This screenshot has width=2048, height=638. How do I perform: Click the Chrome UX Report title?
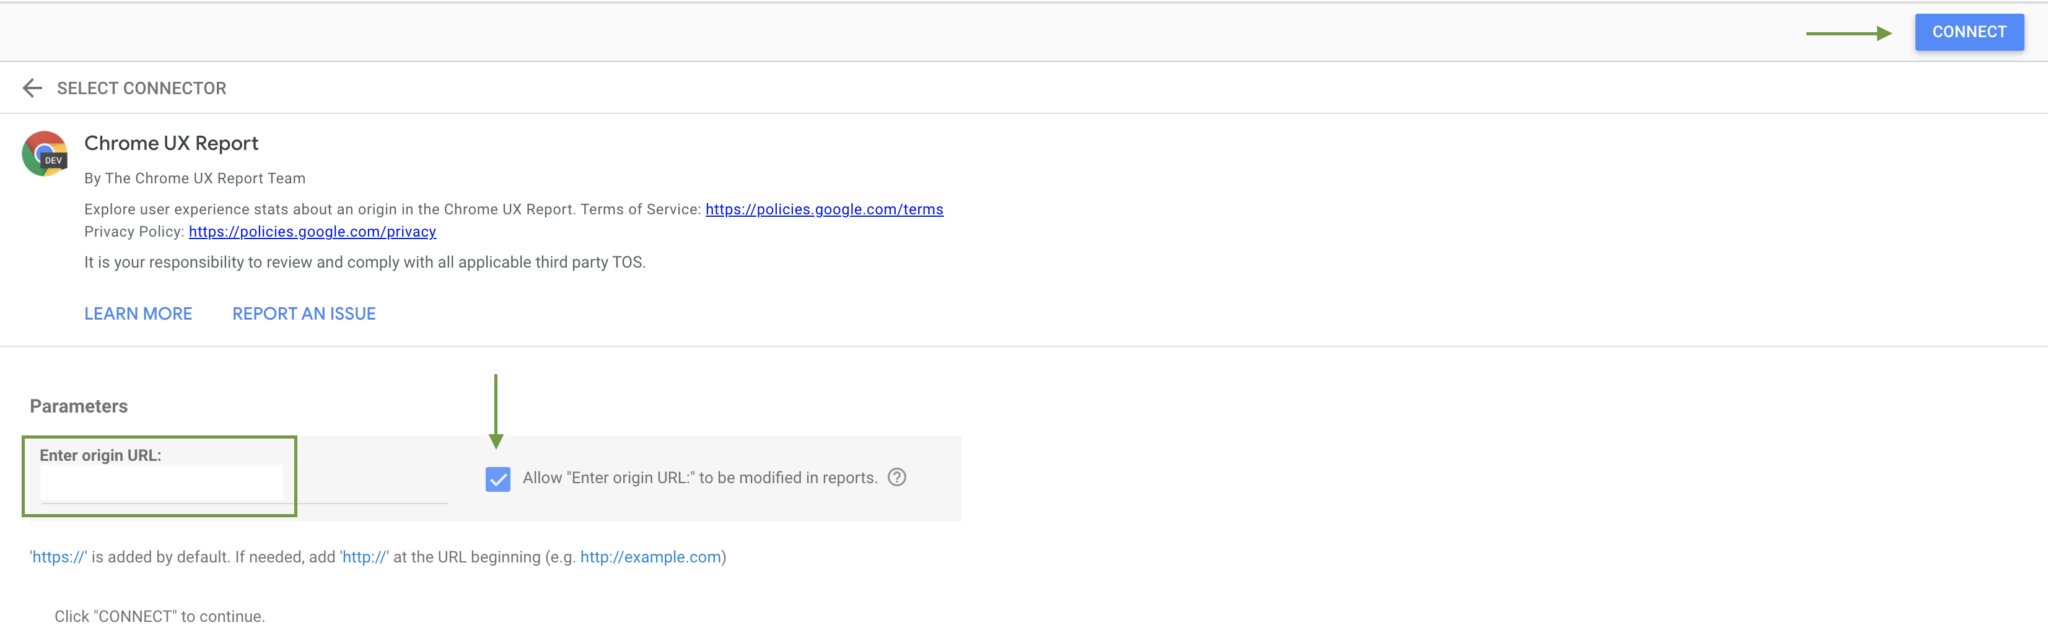(x=171, y=143)
